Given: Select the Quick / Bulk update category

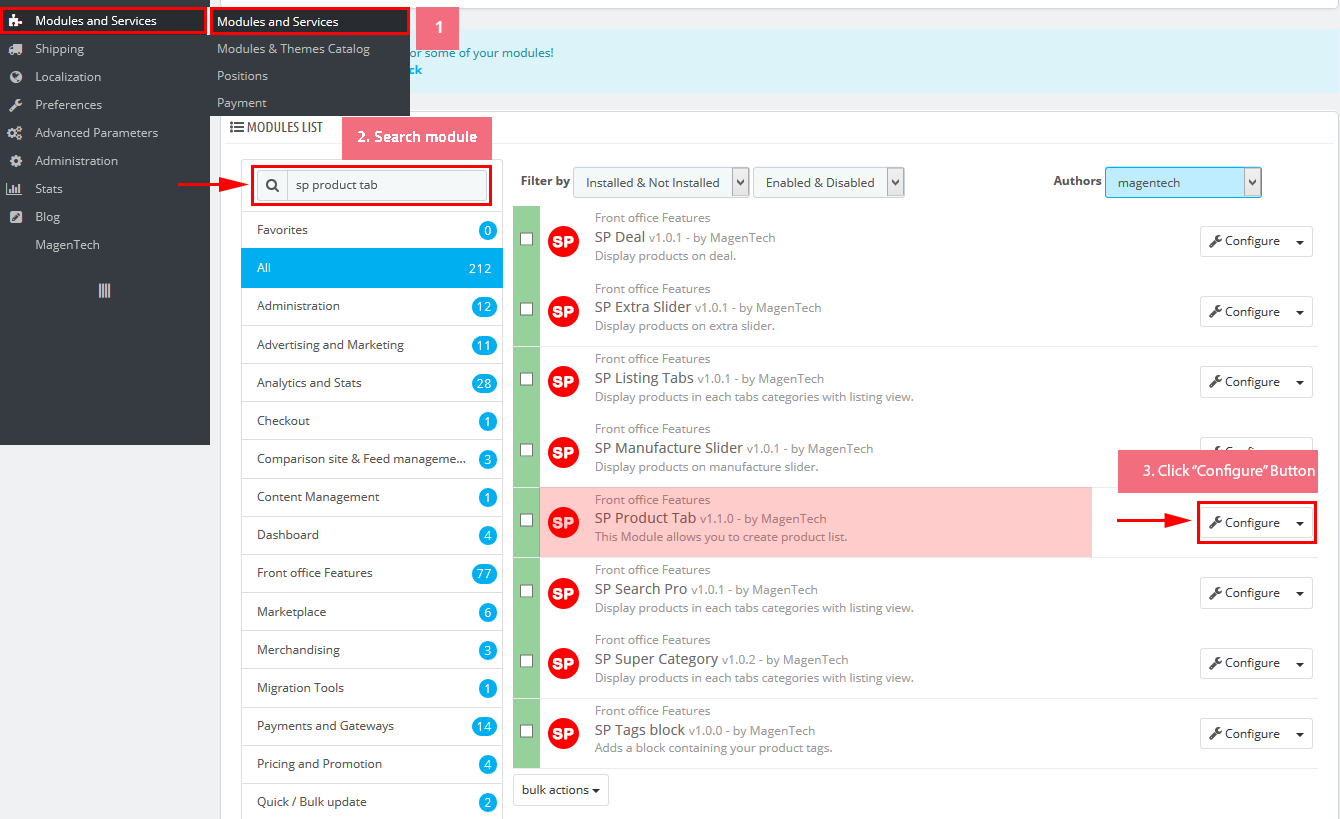Looking at the screenshot, I should coord(372,801).
